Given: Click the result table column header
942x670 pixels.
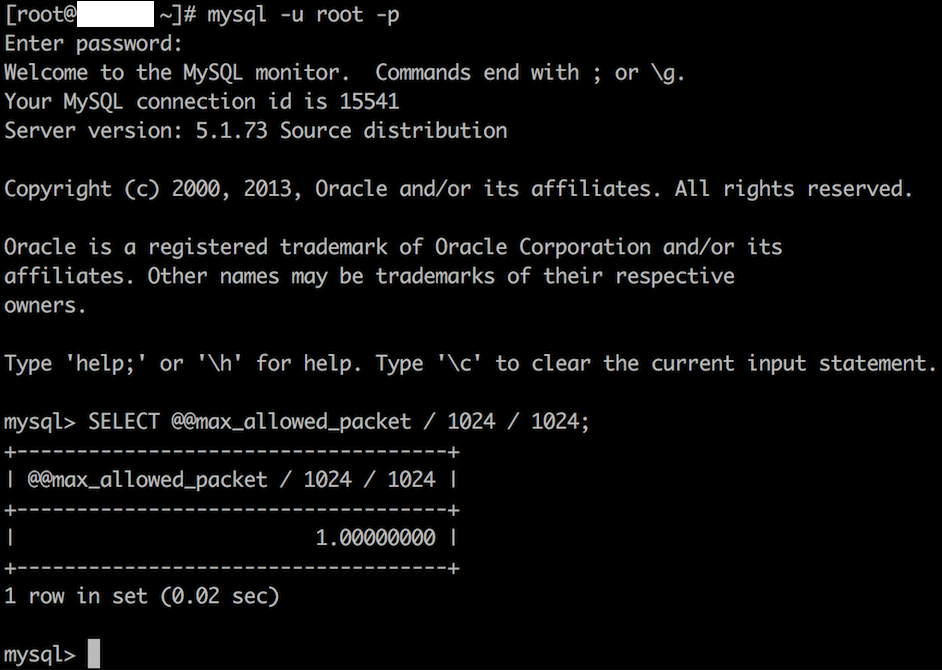Looking at the screenshot, I should [231, 480].
